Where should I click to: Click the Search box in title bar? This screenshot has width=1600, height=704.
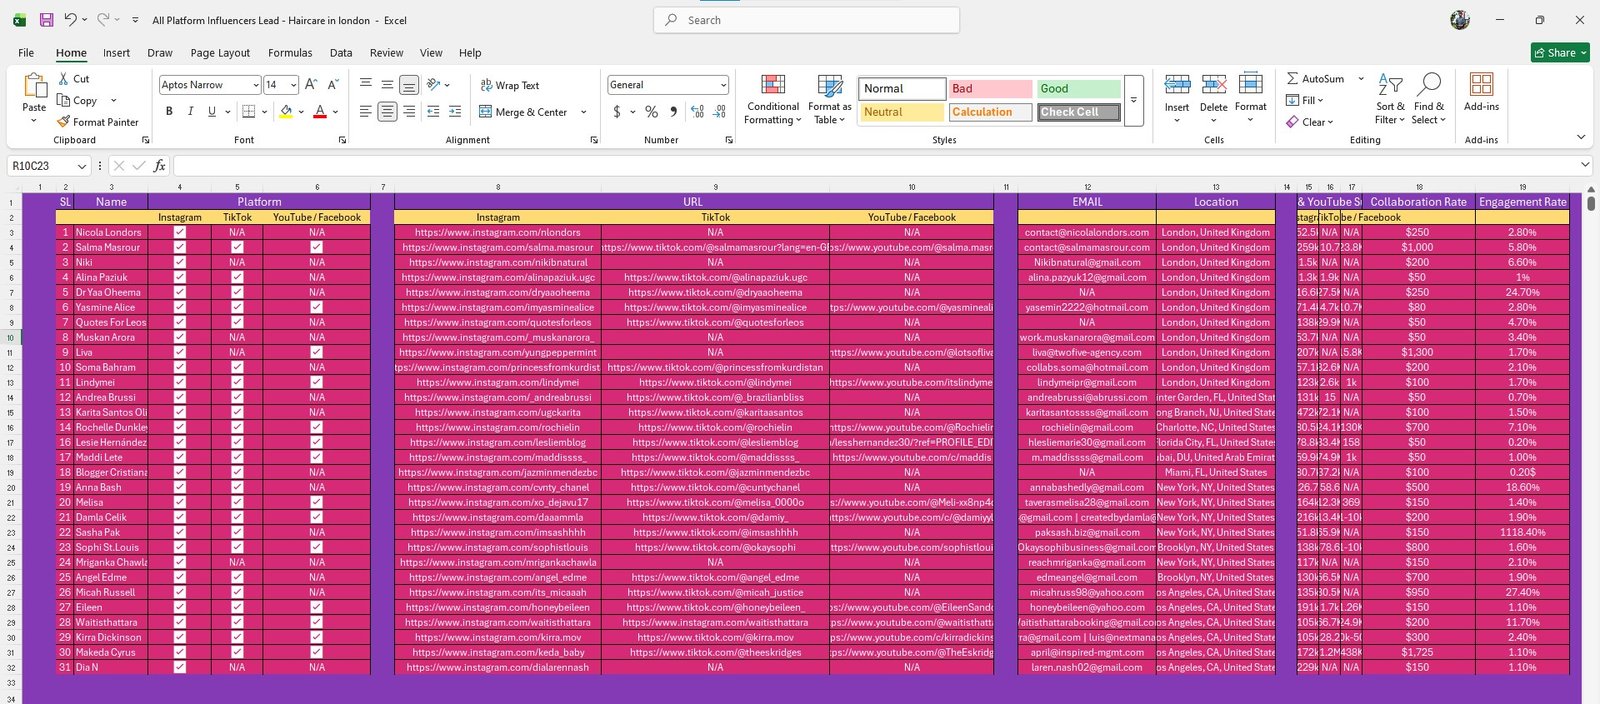point(806,20)
